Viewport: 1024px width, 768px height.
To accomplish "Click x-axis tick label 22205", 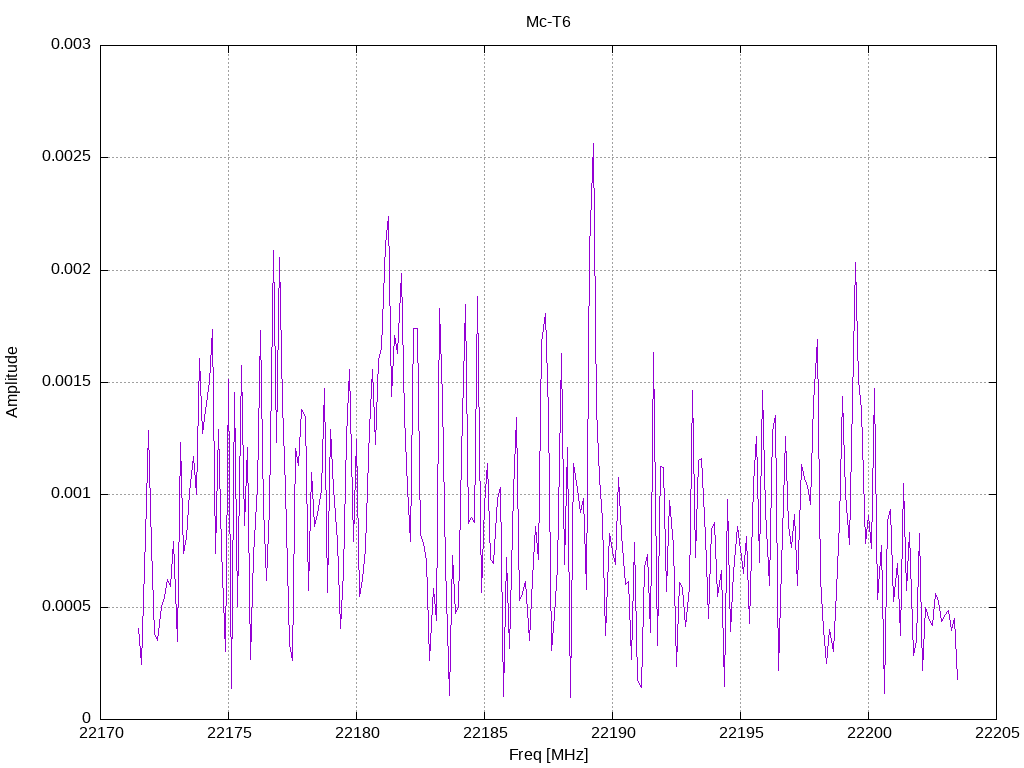I will click(x=997, y=733).
